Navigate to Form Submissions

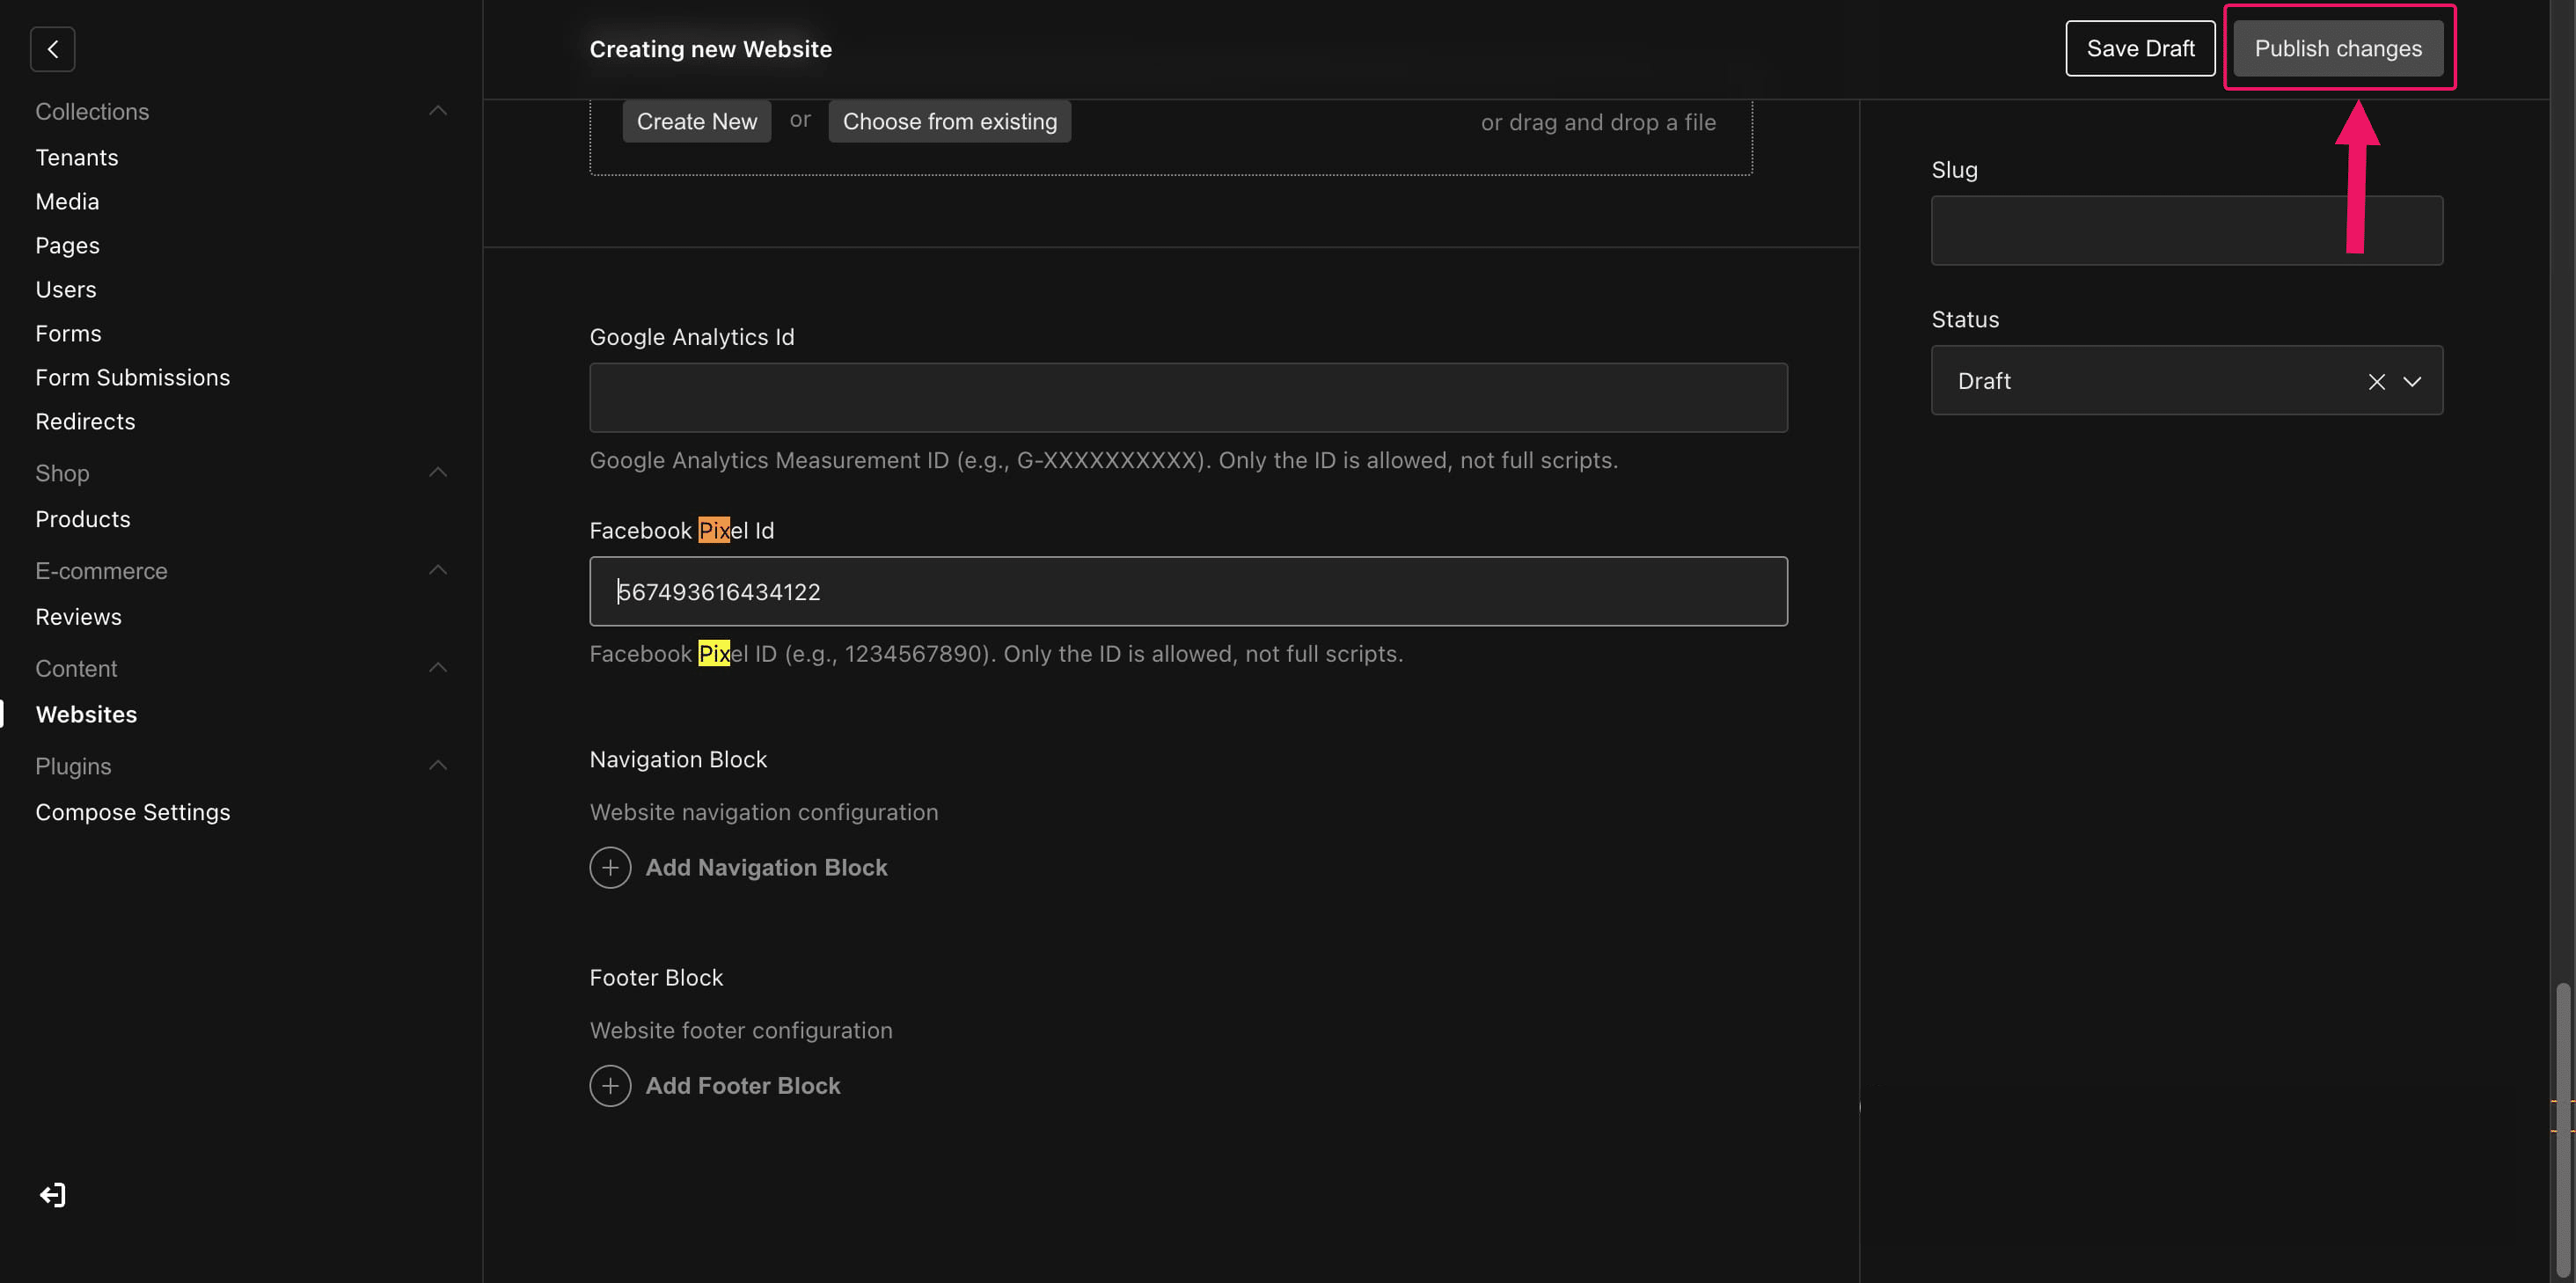(133, 377)
